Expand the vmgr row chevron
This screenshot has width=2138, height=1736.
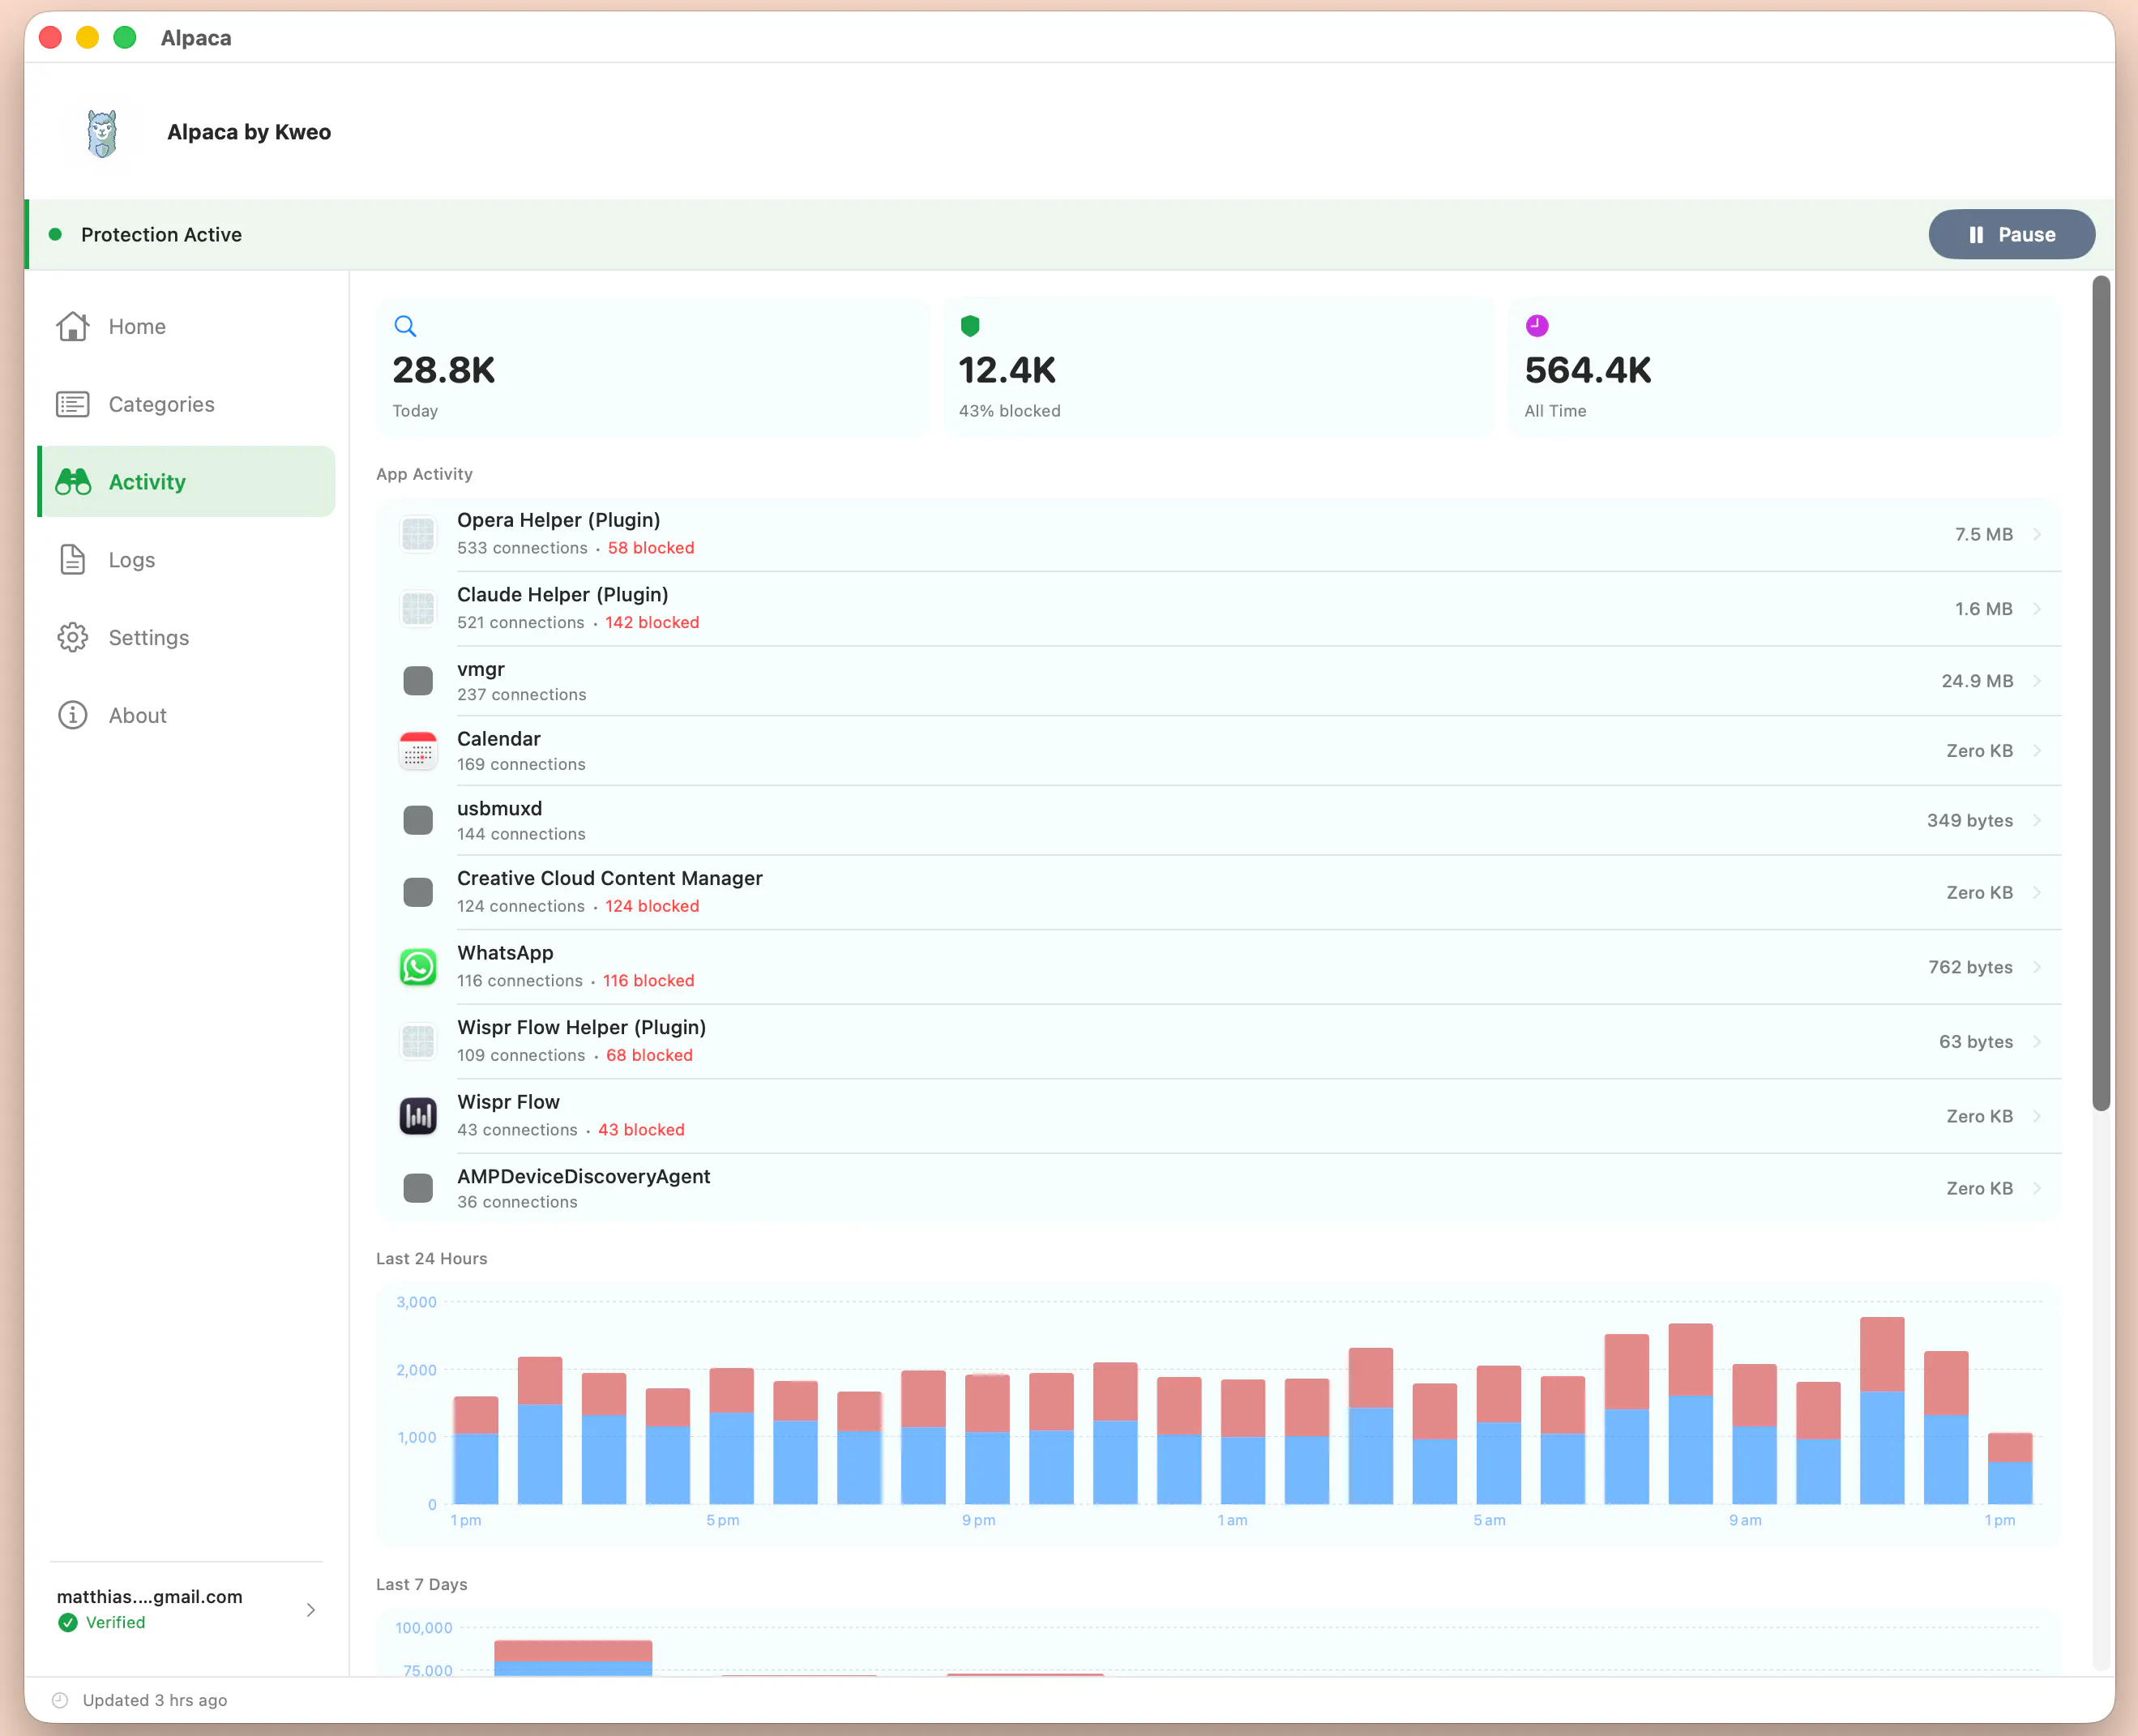2037,681
